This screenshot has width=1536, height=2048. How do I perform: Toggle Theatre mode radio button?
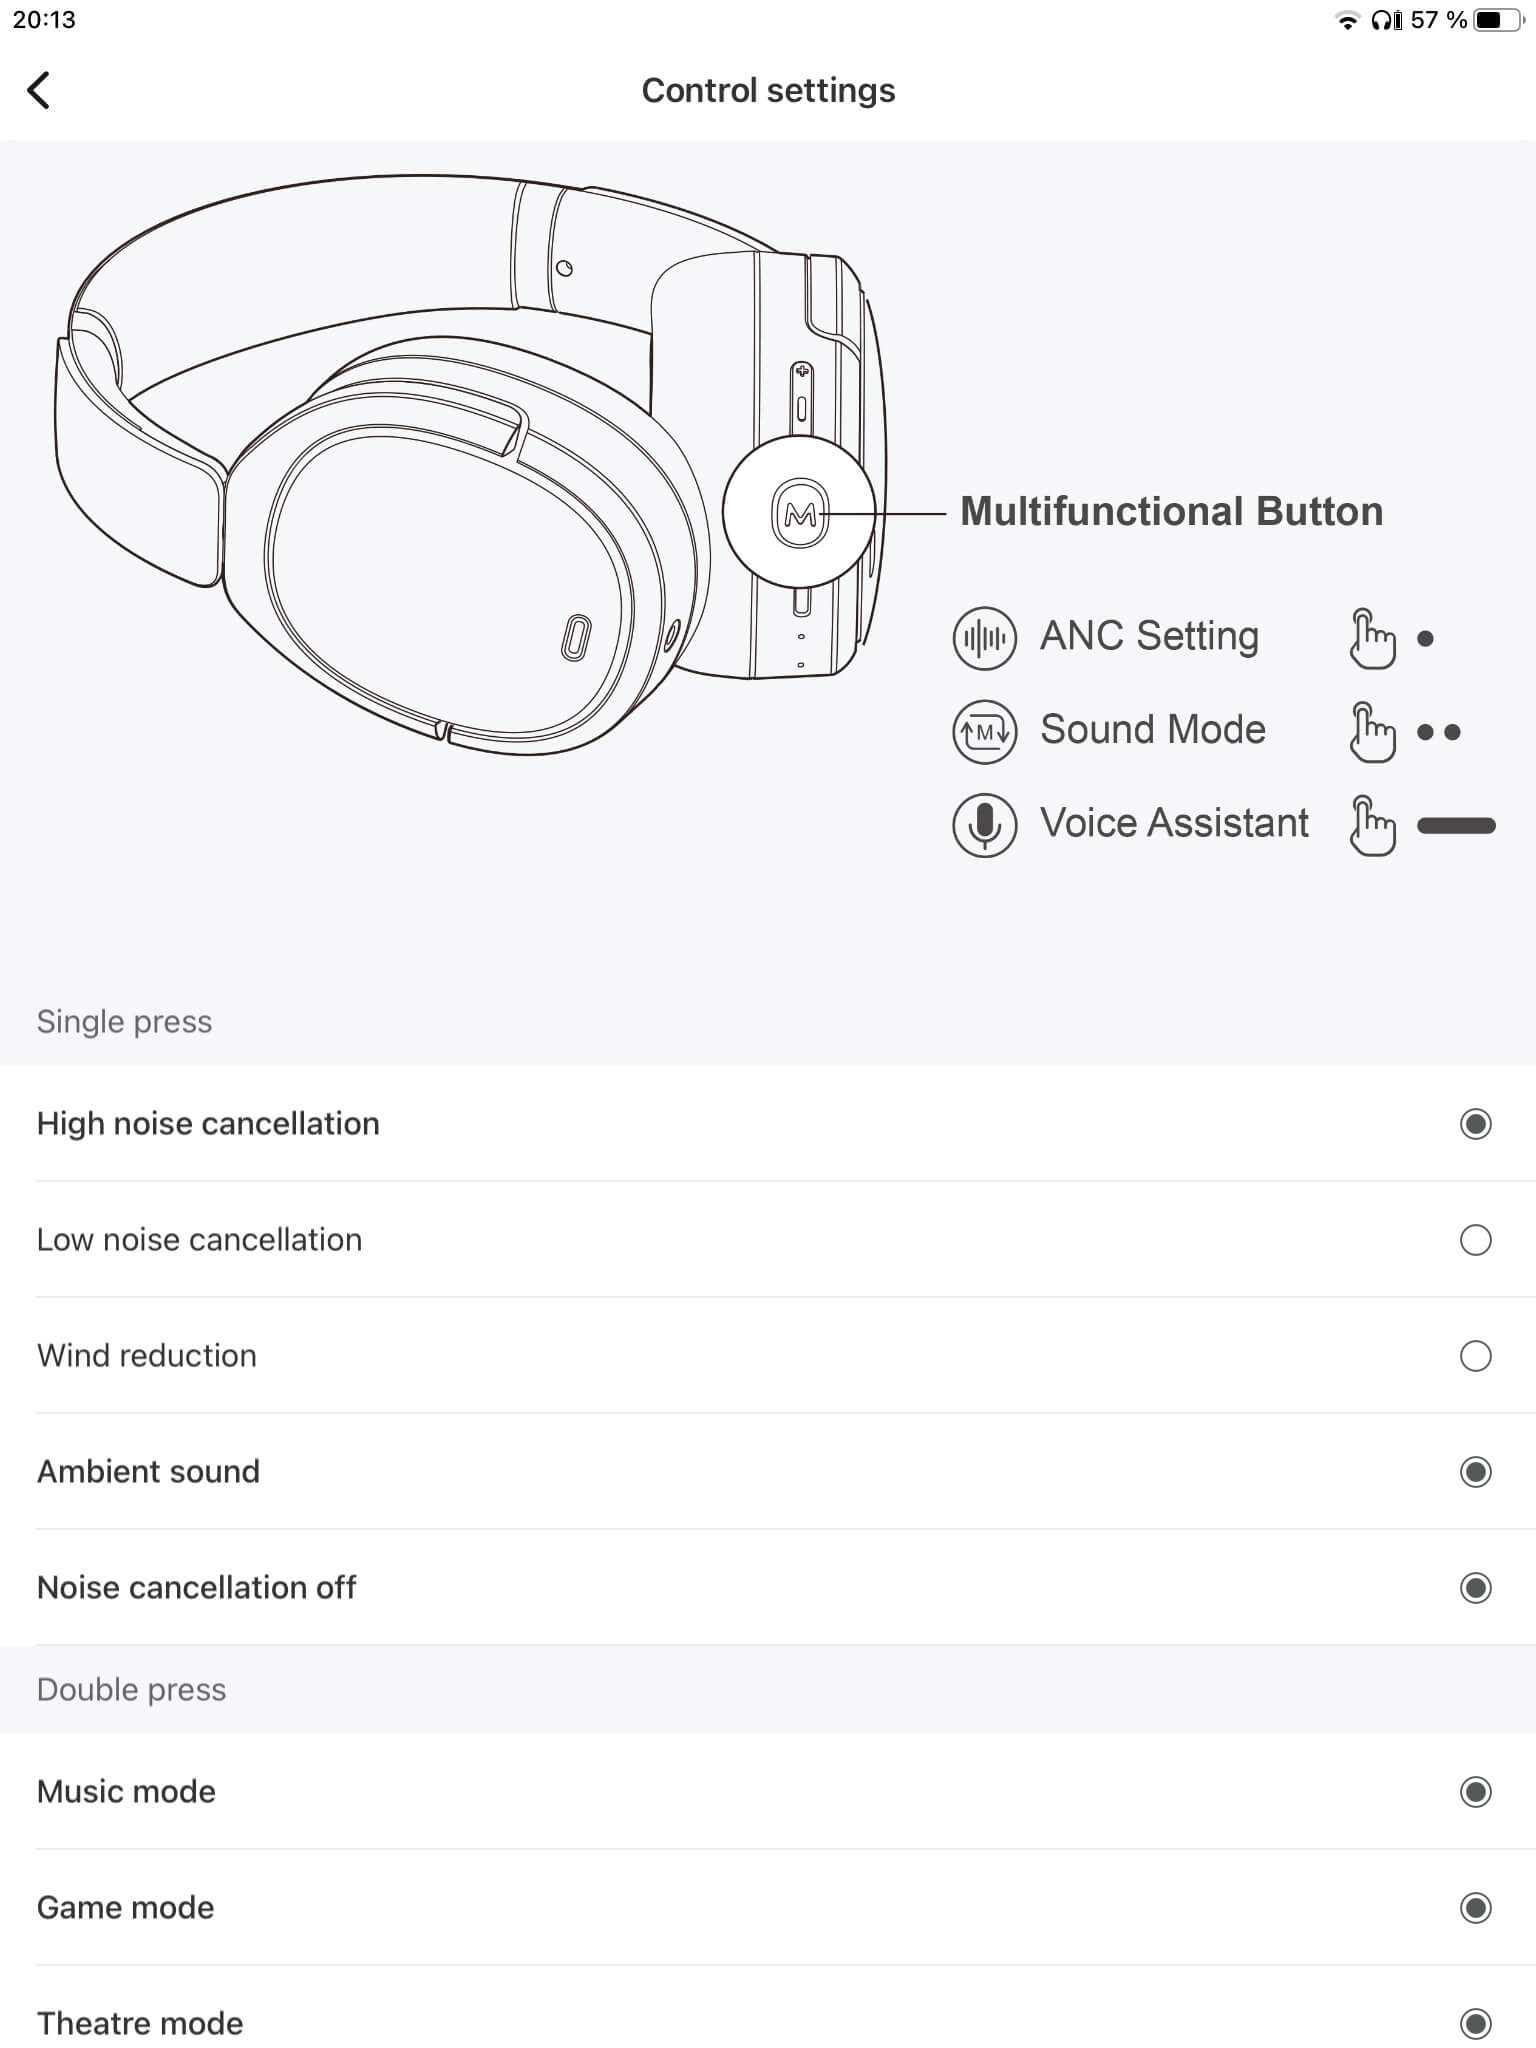pyautogui.click(x=1475, y=2022)
